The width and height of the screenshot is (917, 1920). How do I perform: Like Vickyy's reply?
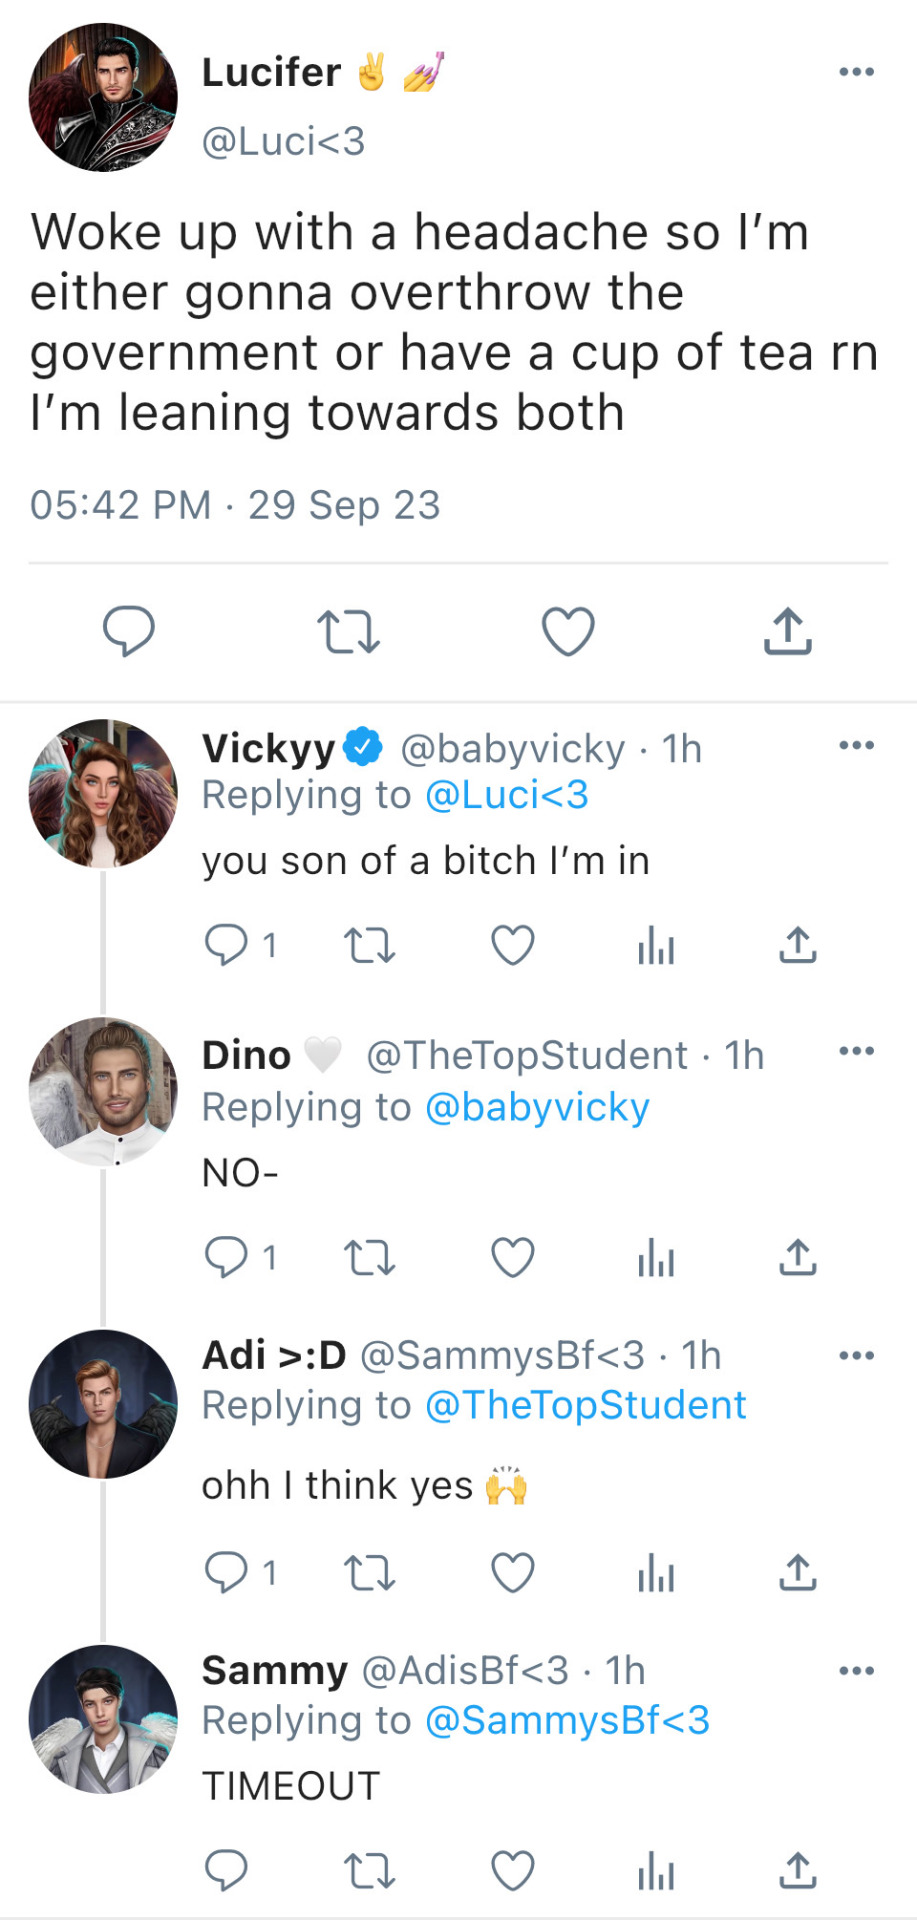tap(513, 945)
